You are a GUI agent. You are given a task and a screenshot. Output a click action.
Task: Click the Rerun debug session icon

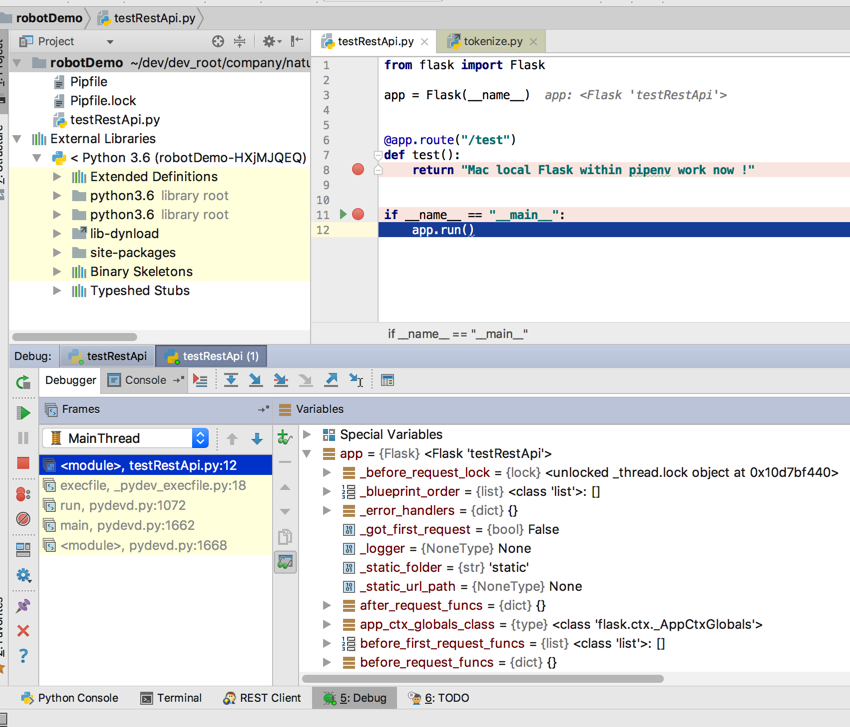click(23, 382)
